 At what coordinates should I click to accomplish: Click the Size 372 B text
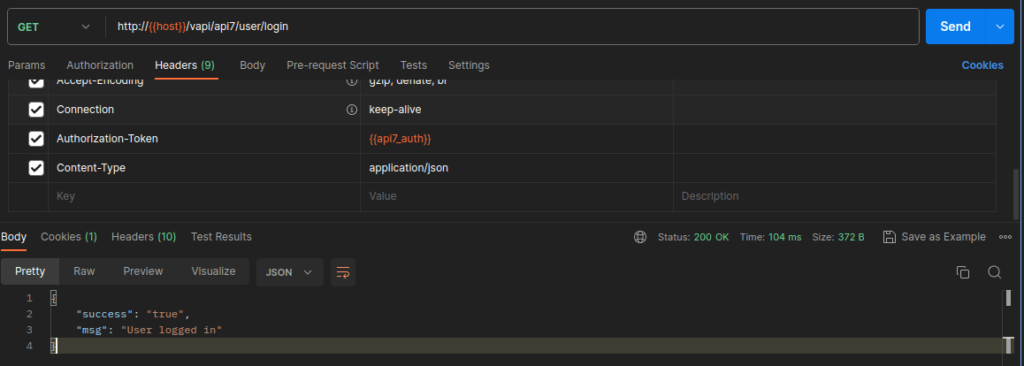[x=838, y=237]
